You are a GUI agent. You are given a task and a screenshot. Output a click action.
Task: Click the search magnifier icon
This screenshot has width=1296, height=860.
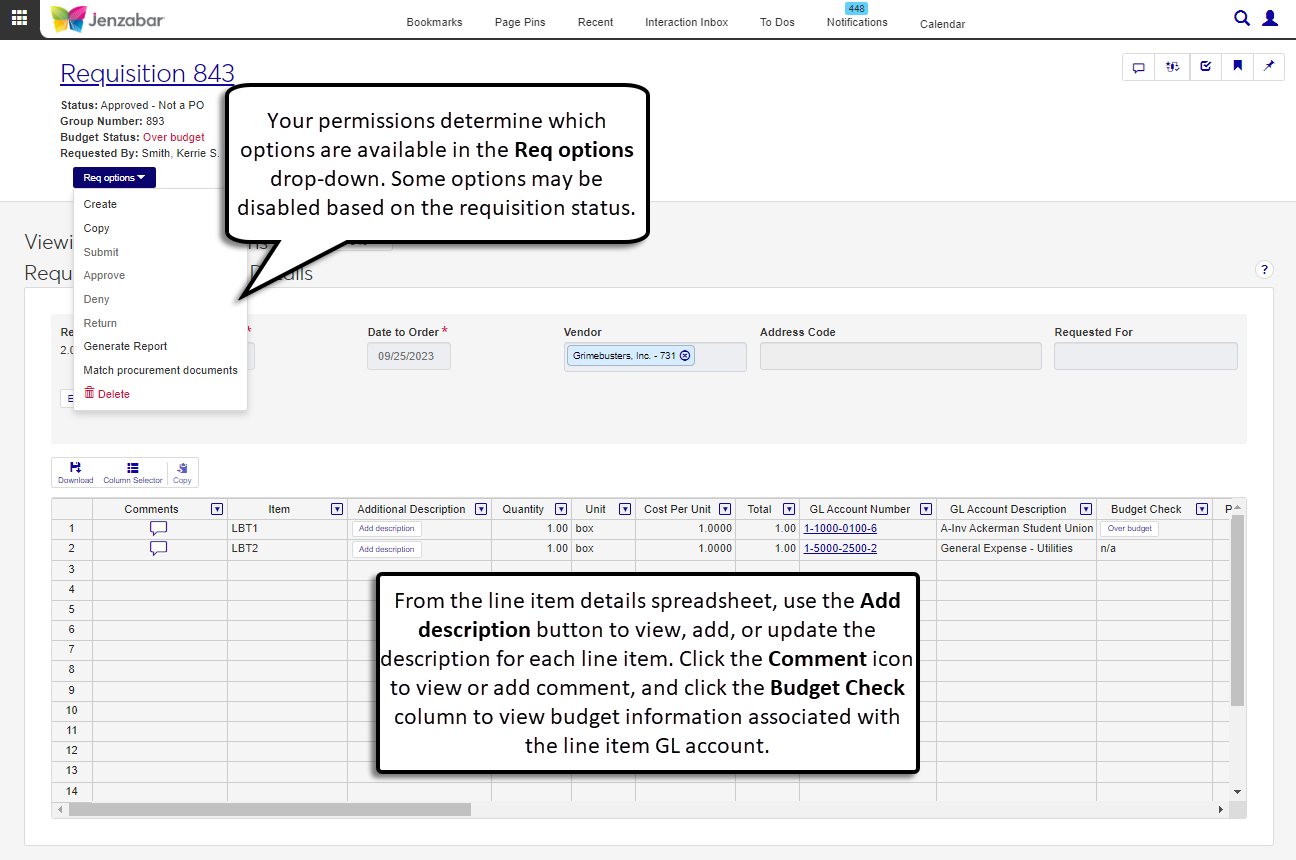click(1242, 18)
